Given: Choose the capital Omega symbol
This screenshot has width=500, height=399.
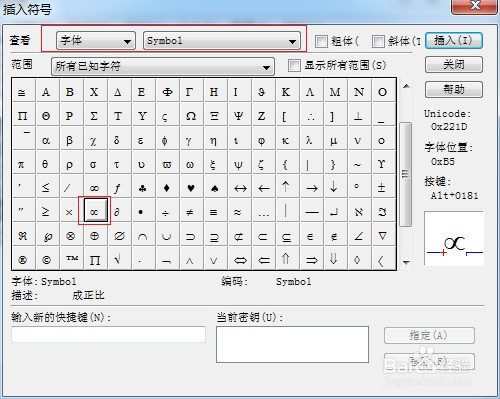Looking at the screenshot, I should click(190, 116).
